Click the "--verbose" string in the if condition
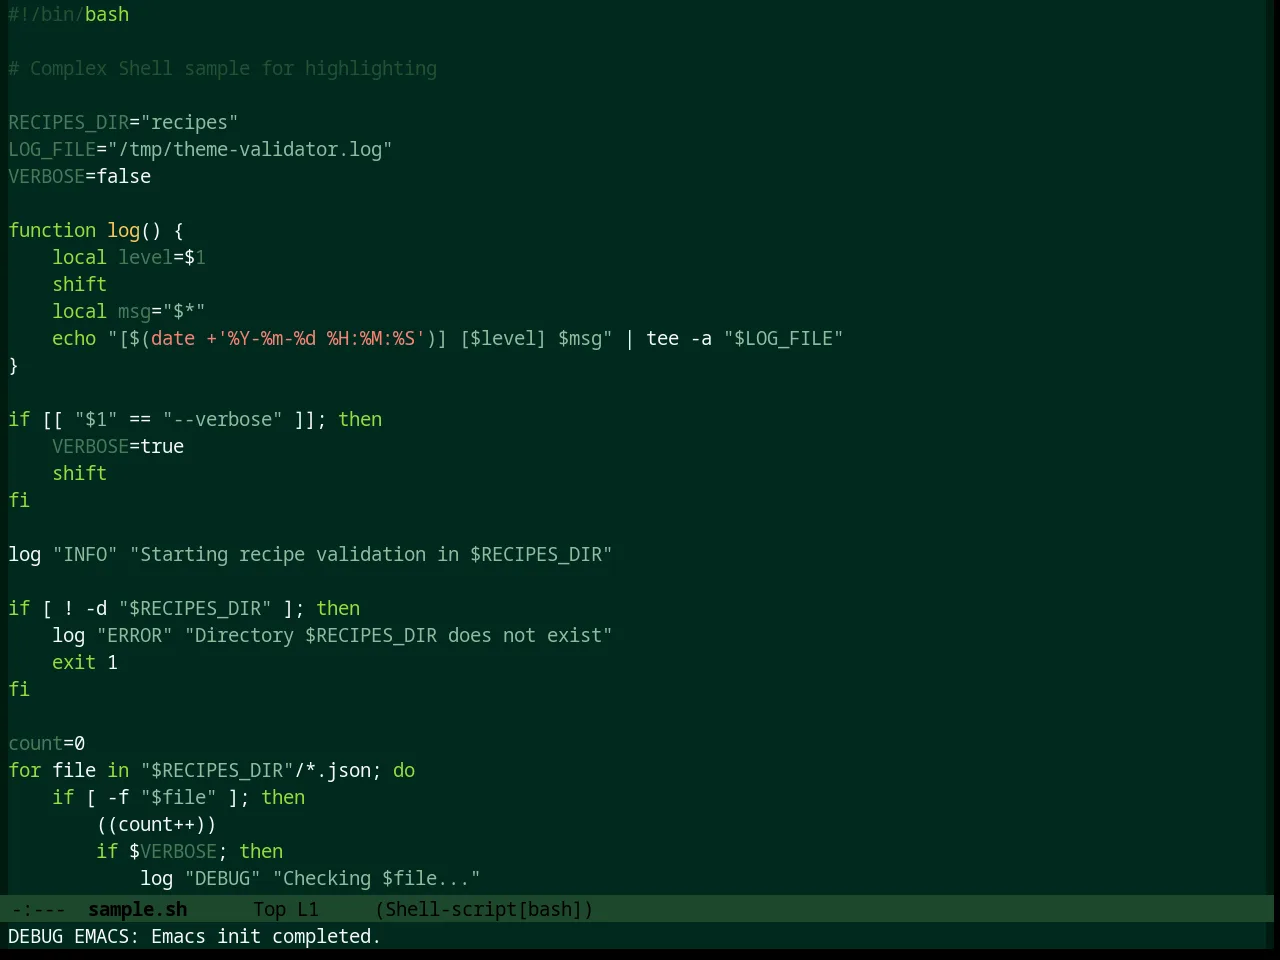Viewport: 1280px width, 960px height. [x=223, y=419]
